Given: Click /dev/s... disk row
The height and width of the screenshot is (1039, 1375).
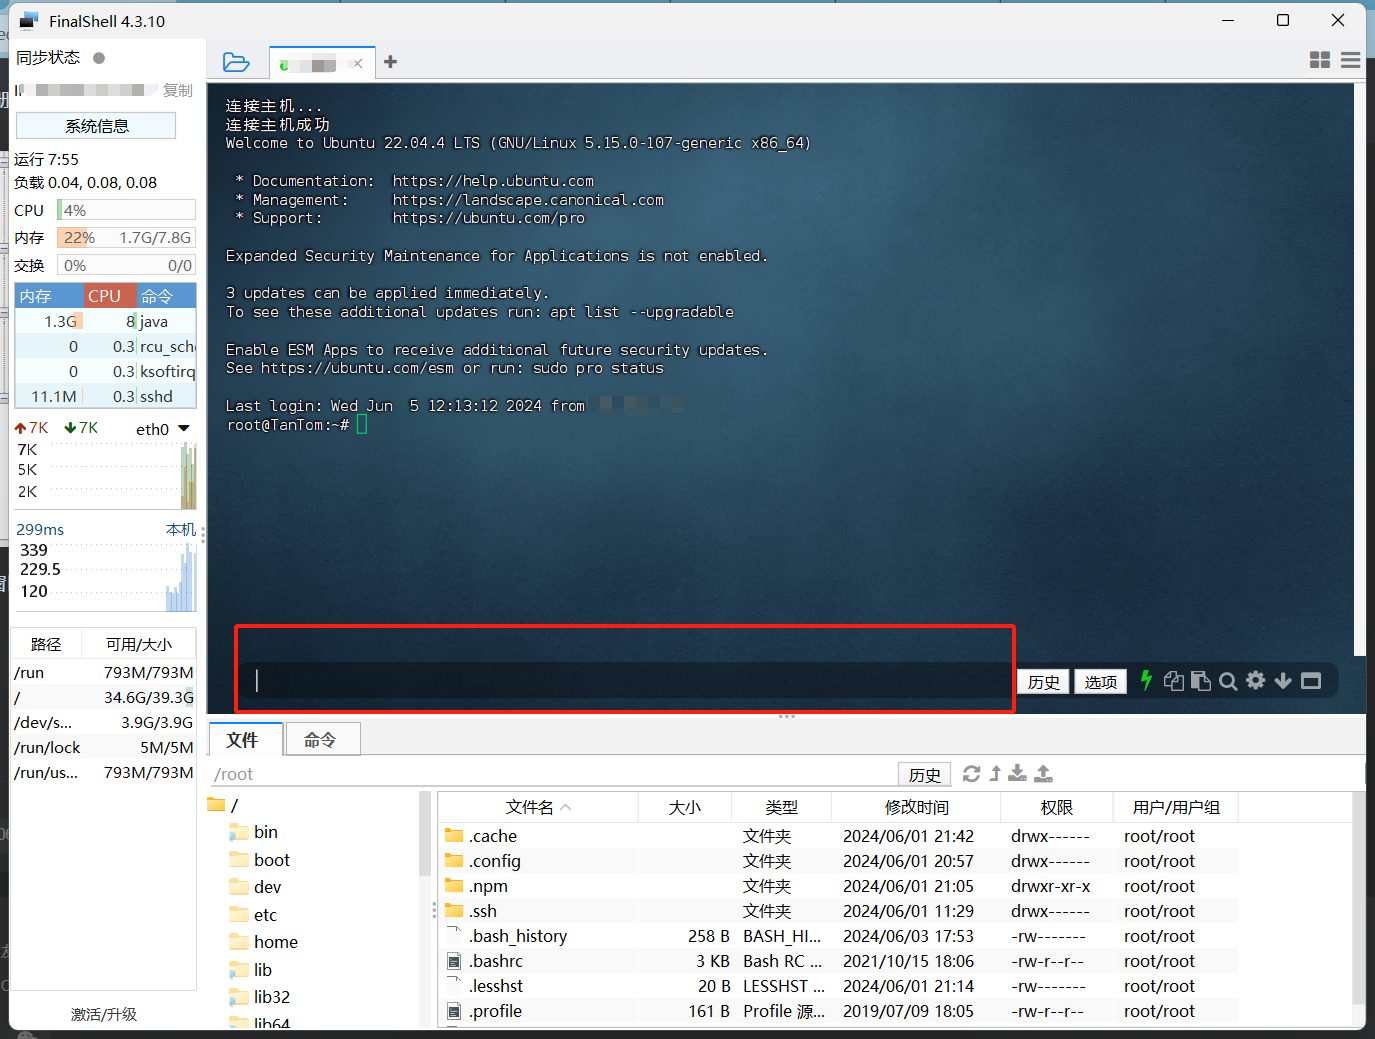Looking at the screenshot, I should [x=104, y=723].
